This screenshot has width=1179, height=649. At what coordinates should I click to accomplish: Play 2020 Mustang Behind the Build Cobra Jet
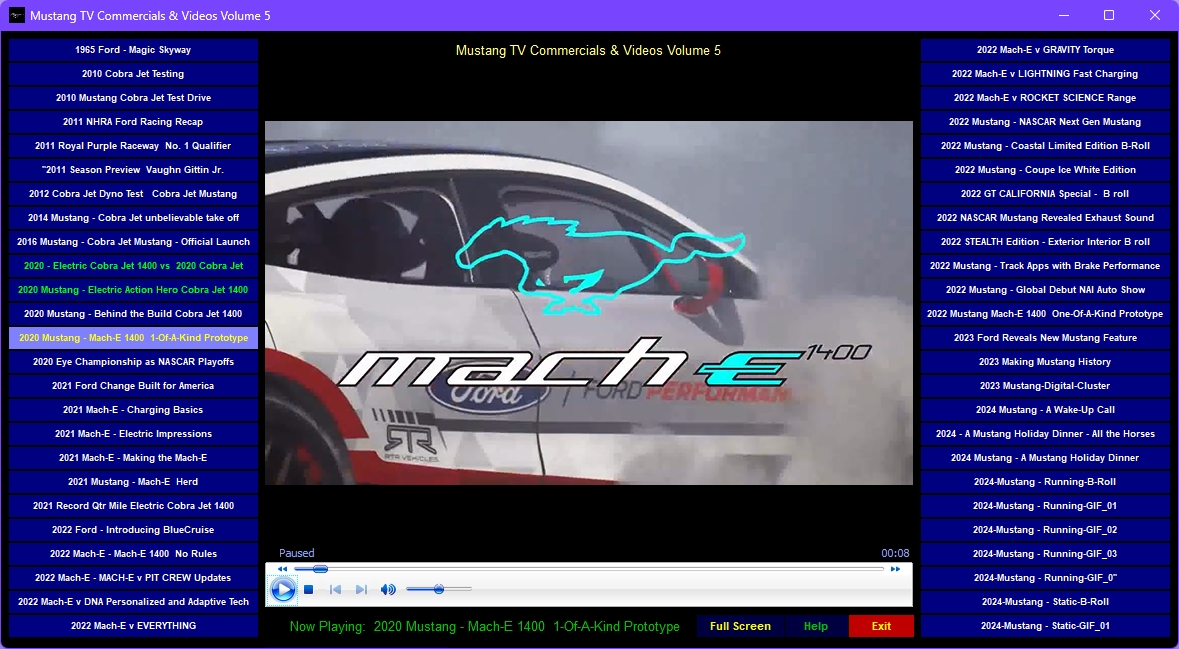pyautogui.click(x=133, y=314)
